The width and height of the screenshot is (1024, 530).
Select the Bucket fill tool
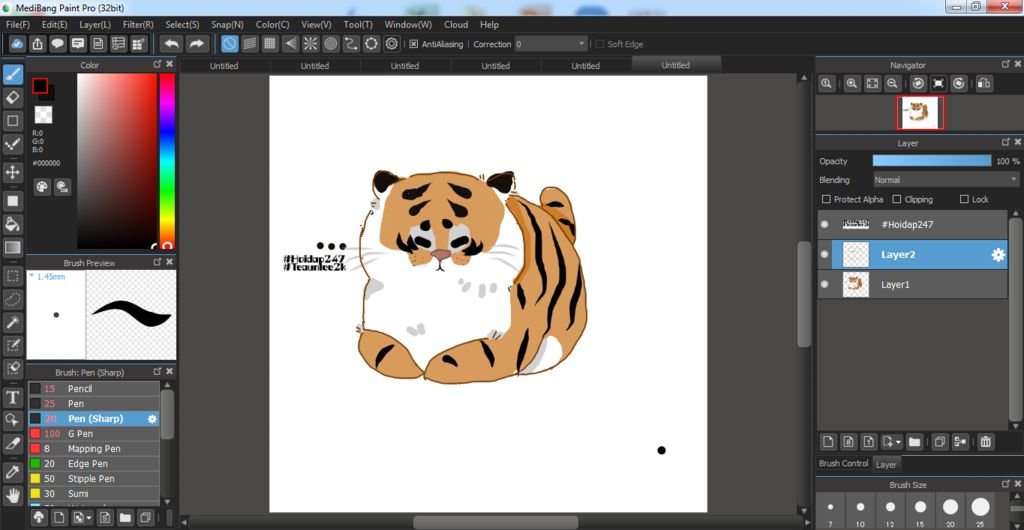pos(12,225)
